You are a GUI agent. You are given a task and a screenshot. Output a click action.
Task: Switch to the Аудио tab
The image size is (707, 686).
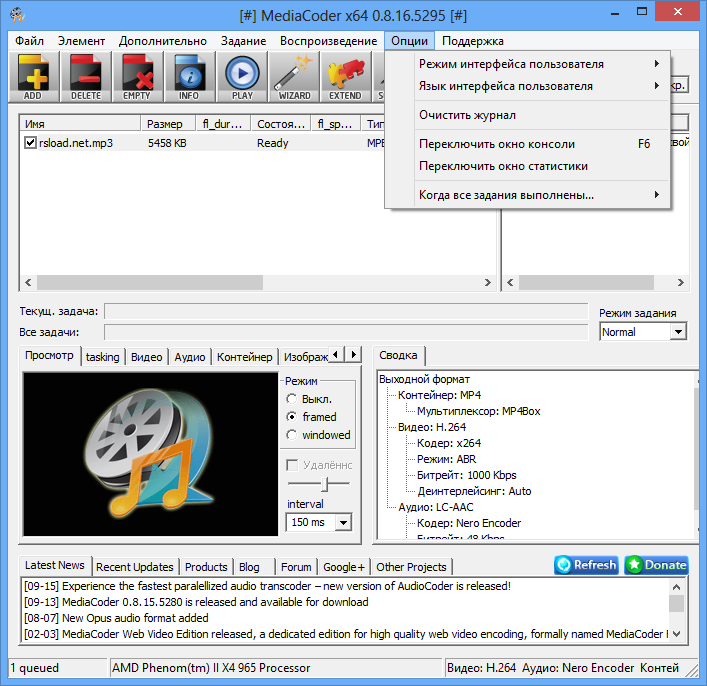pos(190,357)
